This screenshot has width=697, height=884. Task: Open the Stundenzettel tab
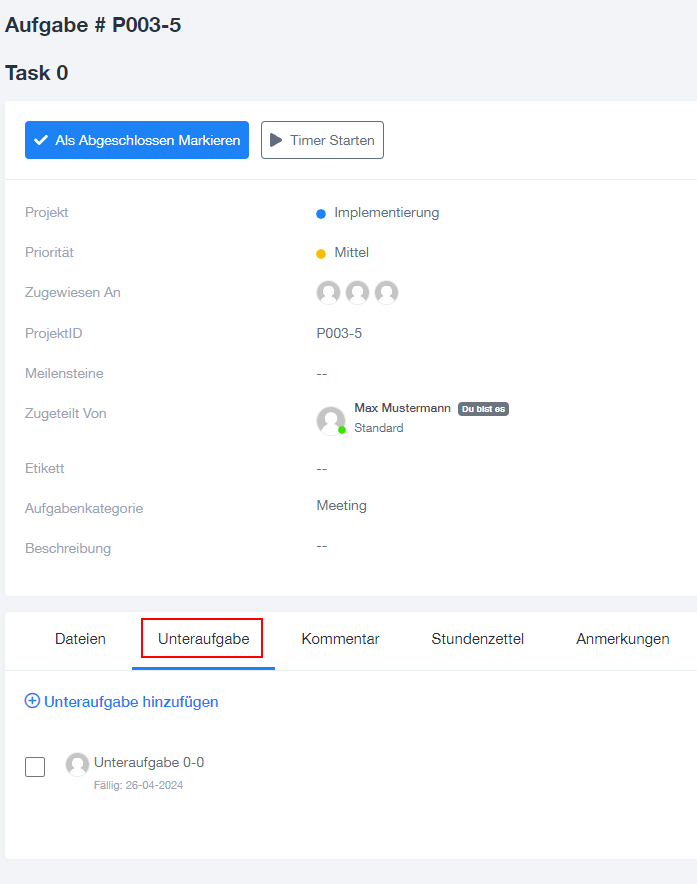(478, 639)
